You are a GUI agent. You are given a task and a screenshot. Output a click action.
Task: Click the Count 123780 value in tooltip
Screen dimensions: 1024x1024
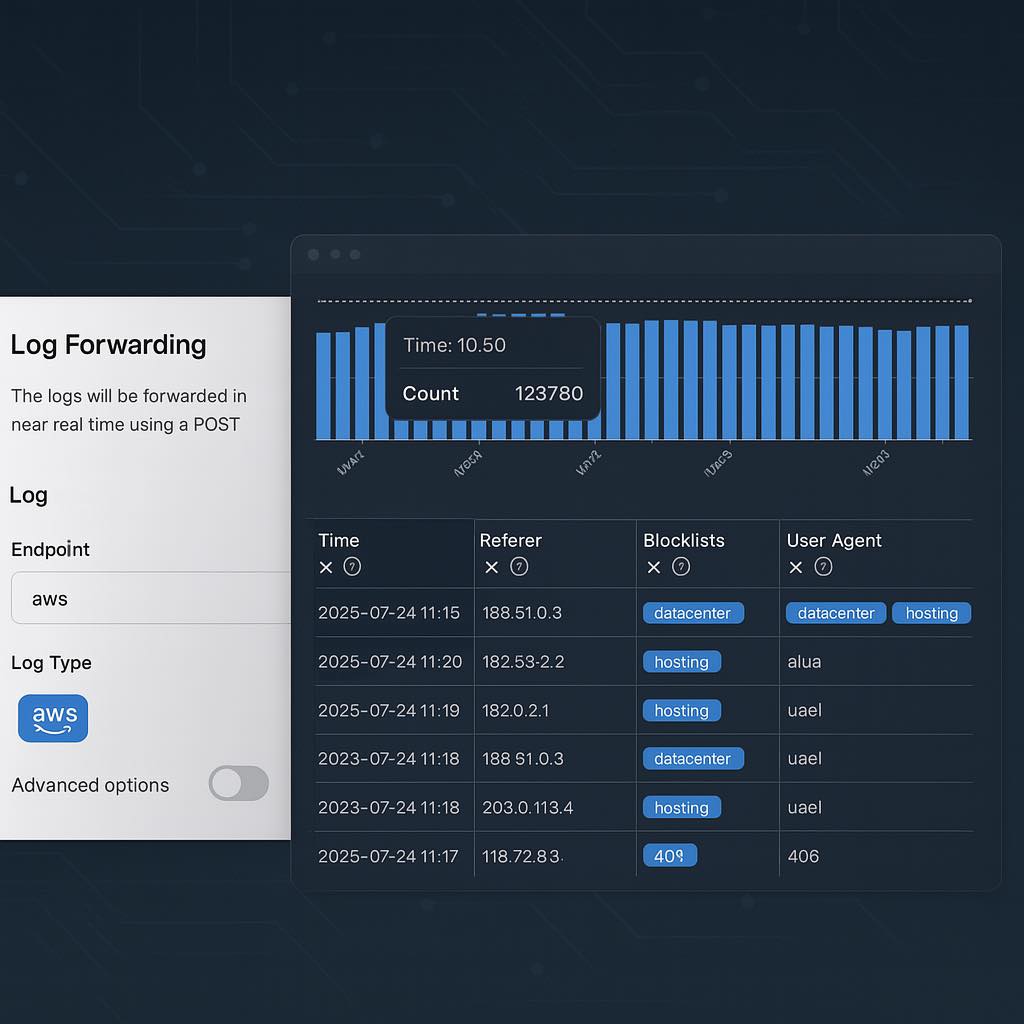[549, 393]
